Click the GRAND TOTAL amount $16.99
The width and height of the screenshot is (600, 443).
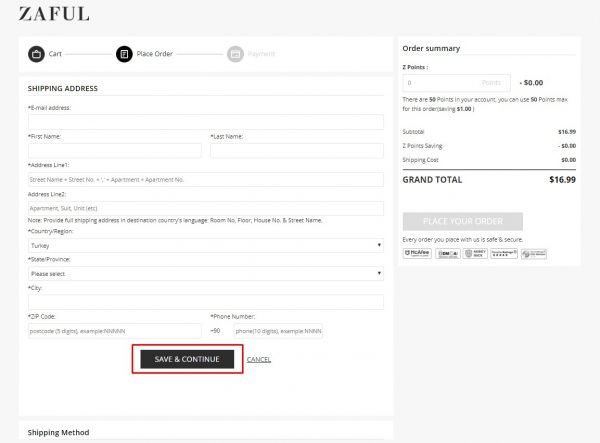coord(562,180)
